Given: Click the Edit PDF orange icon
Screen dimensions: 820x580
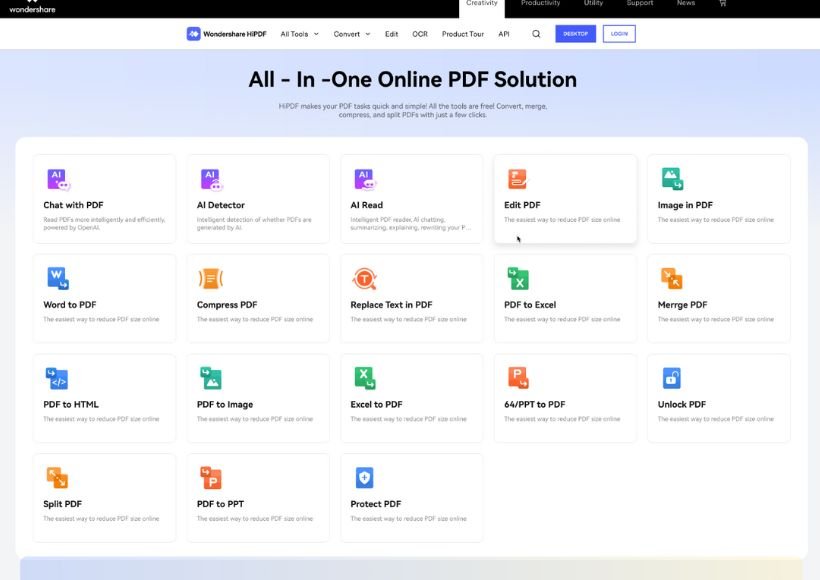Looking at the screenshot, I should pyautogui.click(x=518, y=179).
